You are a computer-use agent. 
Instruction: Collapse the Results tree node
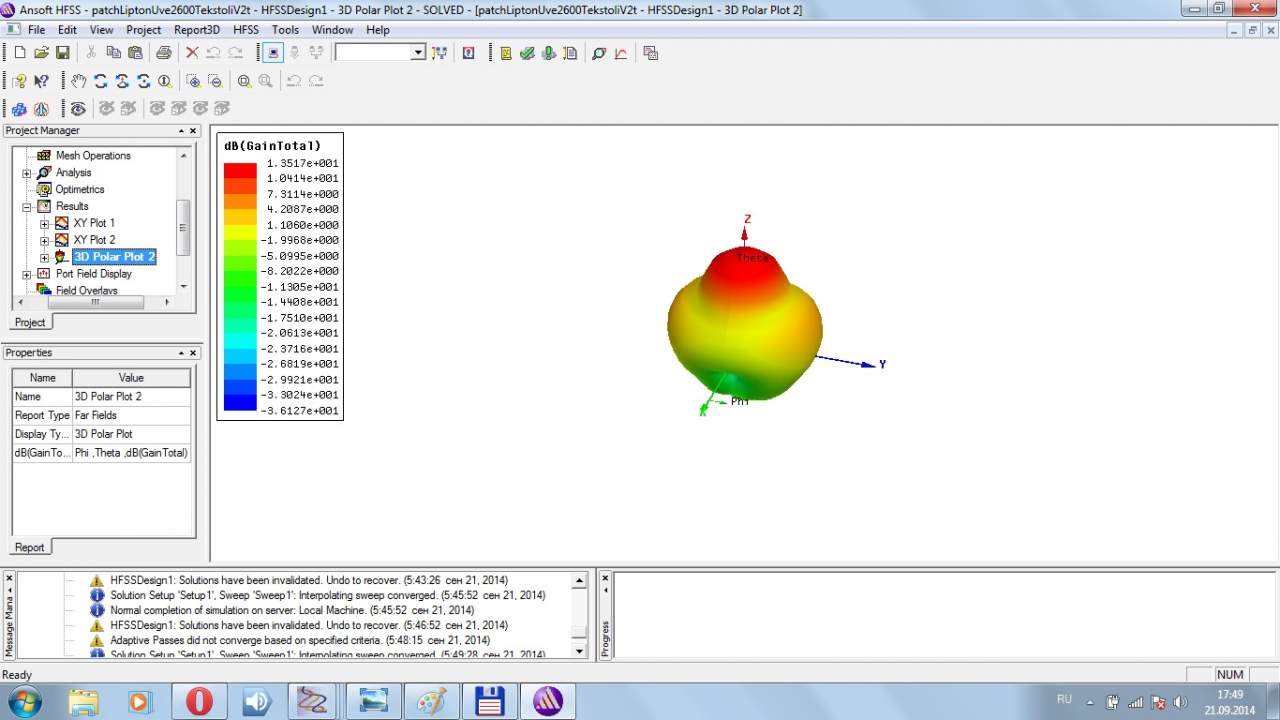point(27,206)
